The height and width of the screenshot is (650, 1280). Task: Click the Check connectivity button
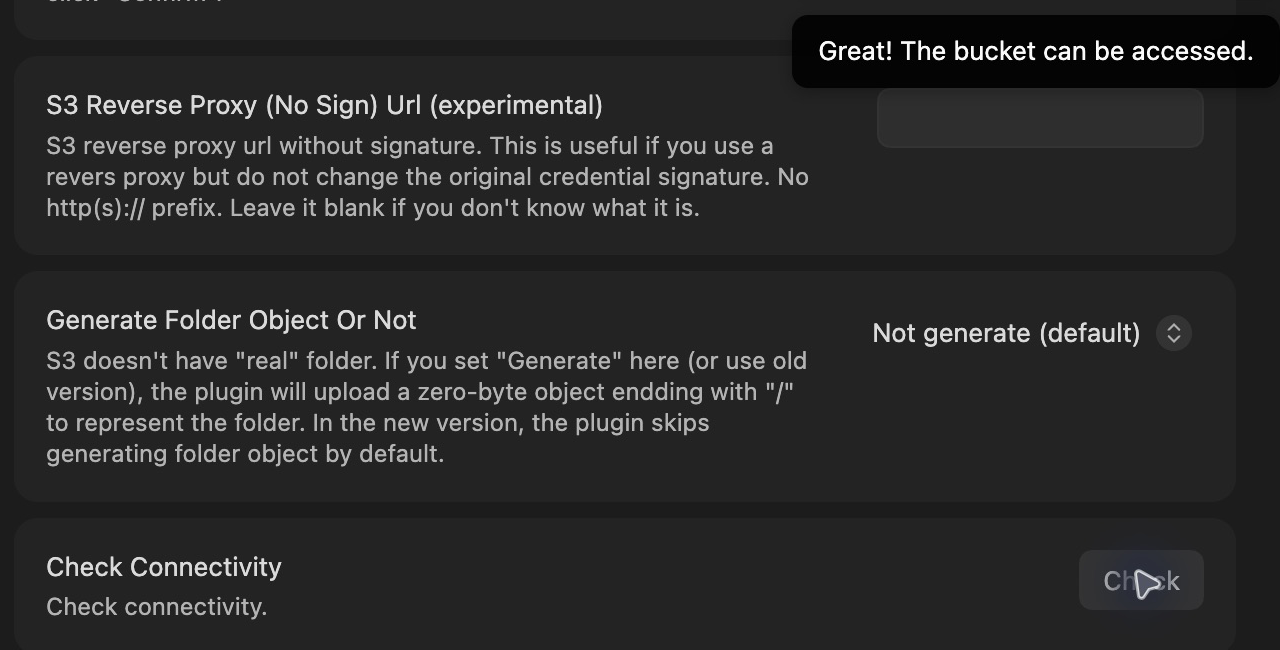1141,580
